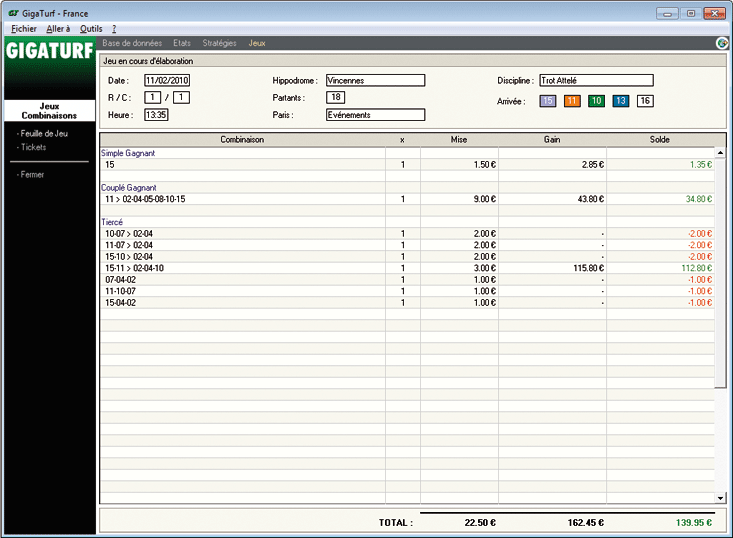Image resolution: width=733 pixels, height=538 pixels.
Task: Click the globe icon at top right
Action: pos(722,43)
